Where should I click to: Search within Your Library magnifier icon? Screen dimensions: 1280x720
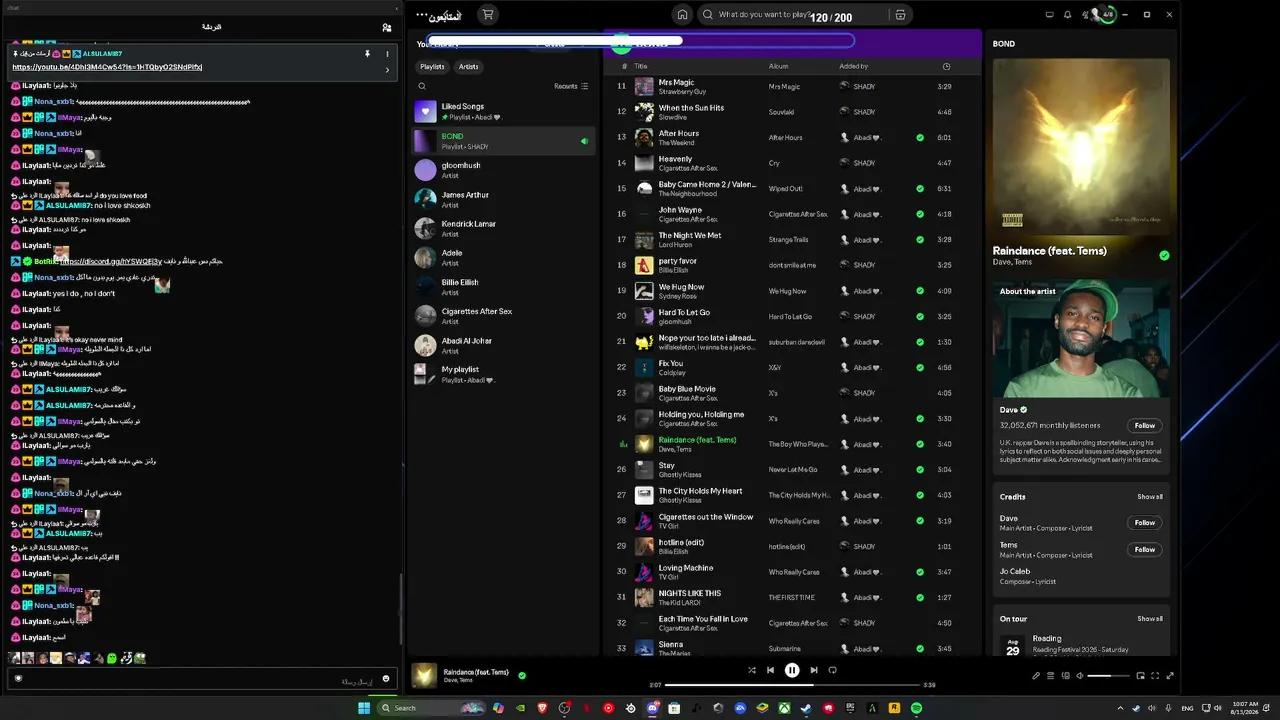pos(422,86)
